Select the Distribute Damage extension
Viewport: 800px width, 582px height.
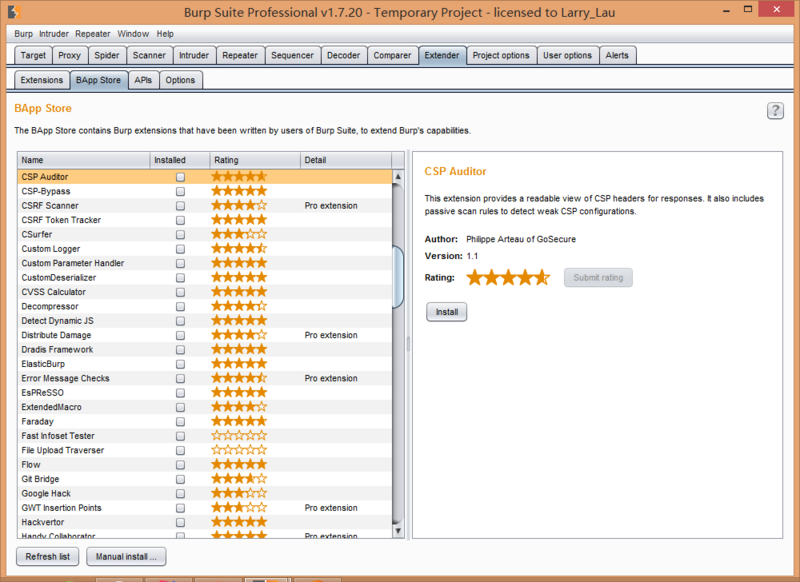pos(205,335)
